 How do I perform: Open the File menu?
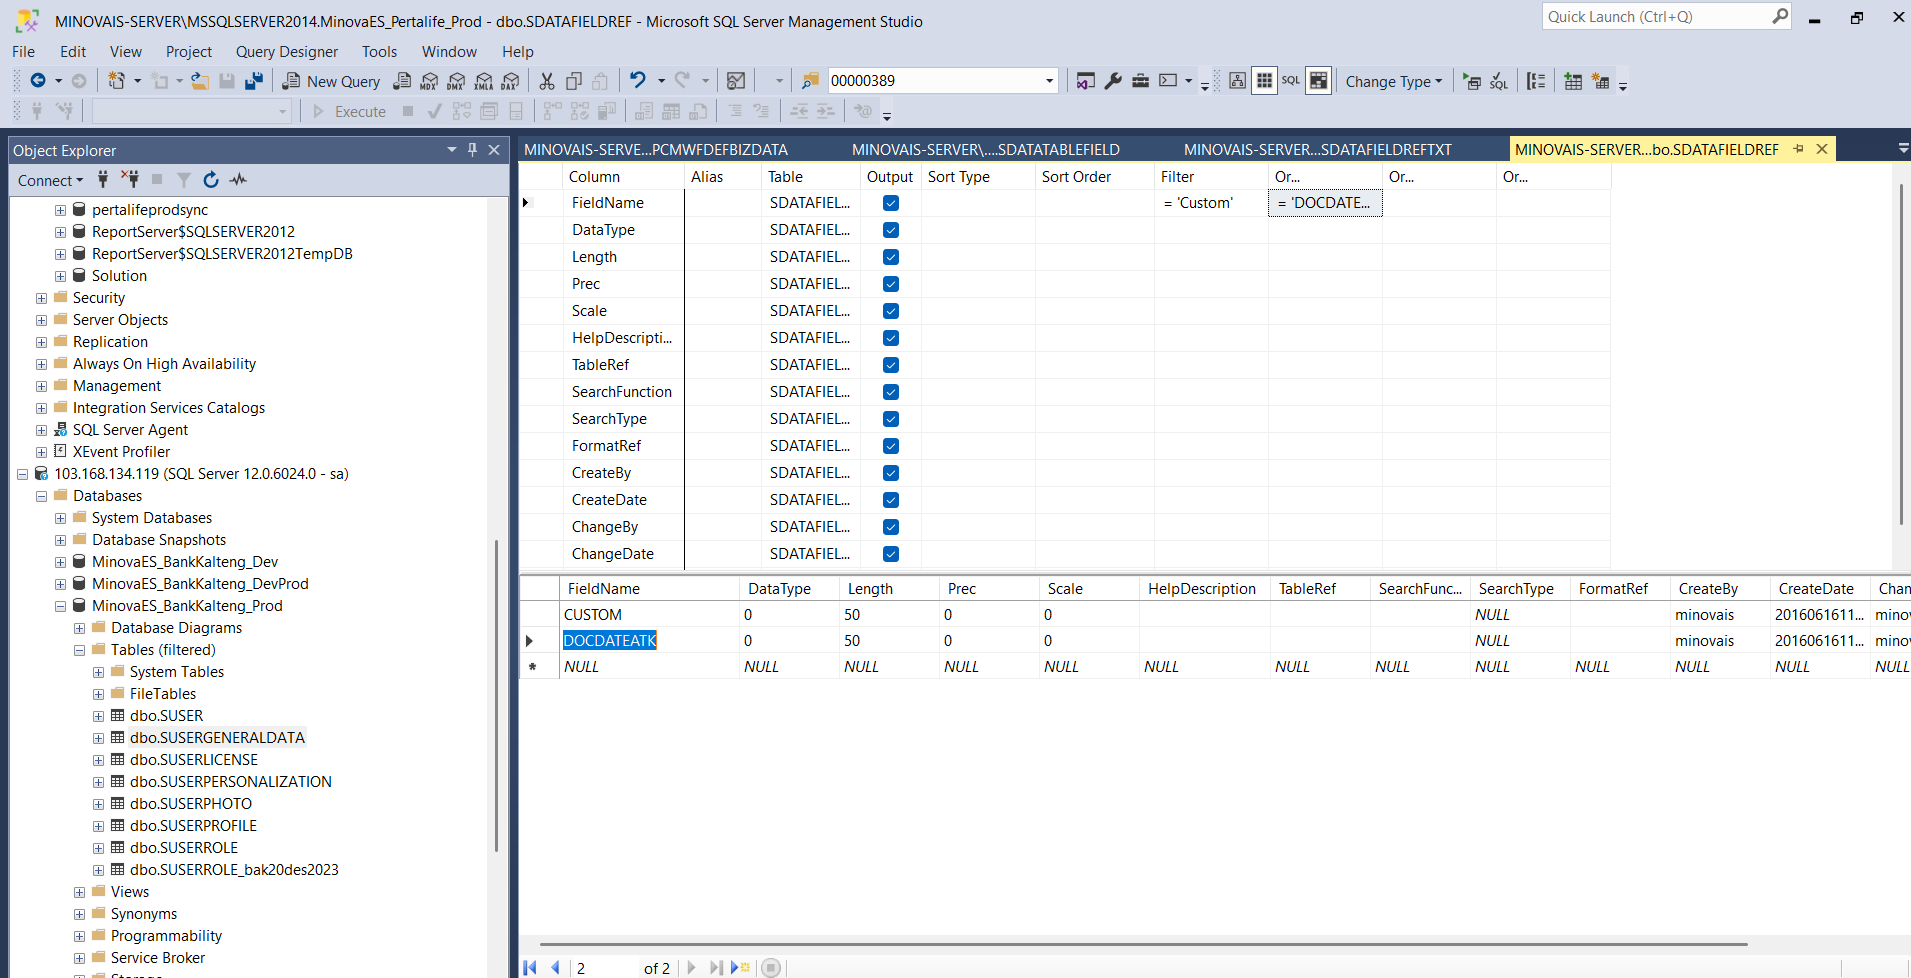pos(23,51)
